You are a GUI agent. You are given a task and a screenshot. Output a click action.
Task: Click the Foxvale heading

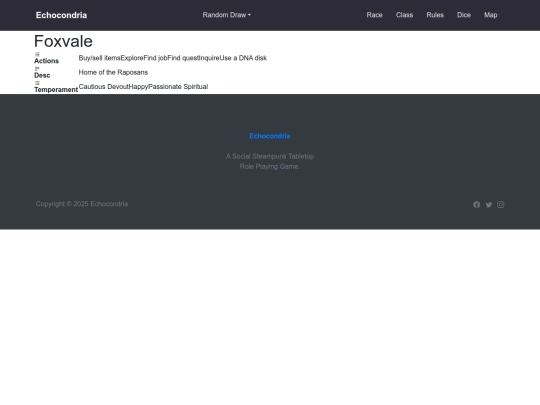tap(63, 41)
